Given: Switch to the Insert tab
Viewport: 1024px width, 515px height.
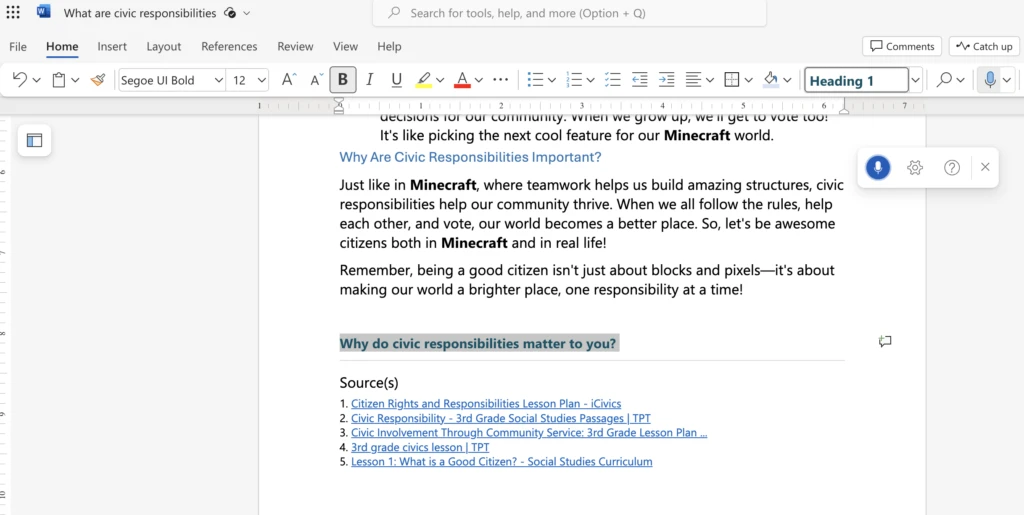Looking at the screenshot, I should (x=112, y=46).
